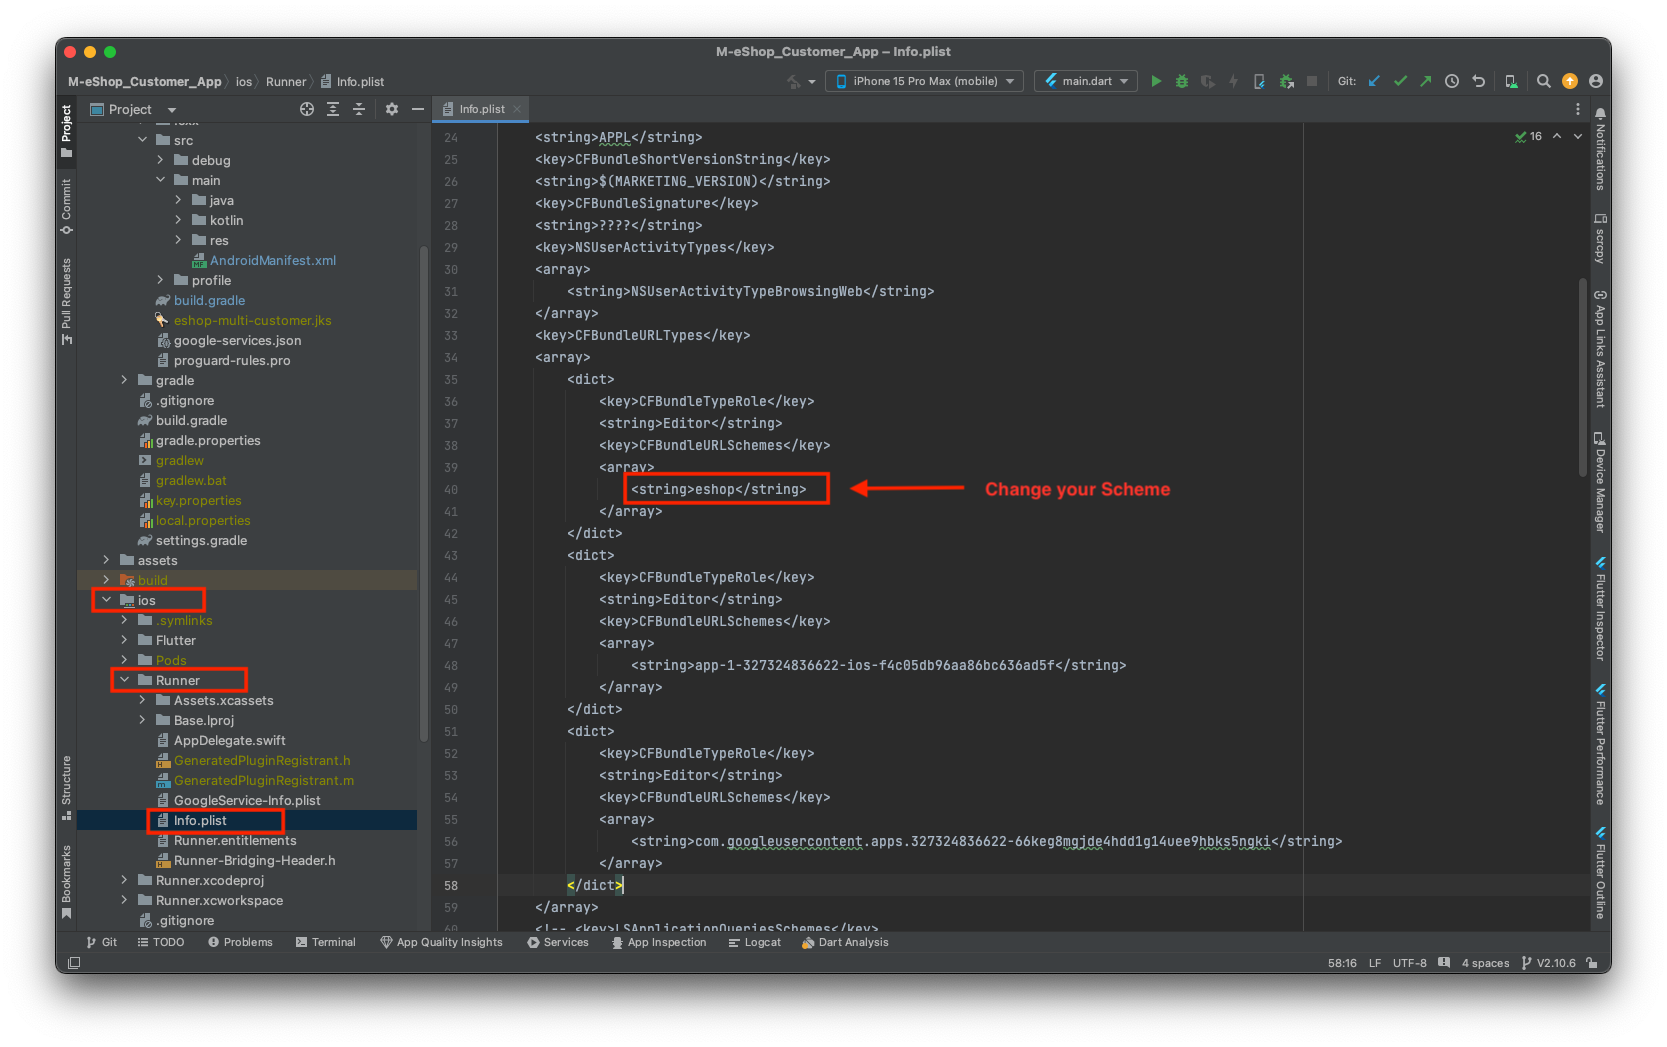The width and height of the screenshot is (1667, 1047).
Task: Click the Attach Debugger to Android Process icon
Action: 1286,81
